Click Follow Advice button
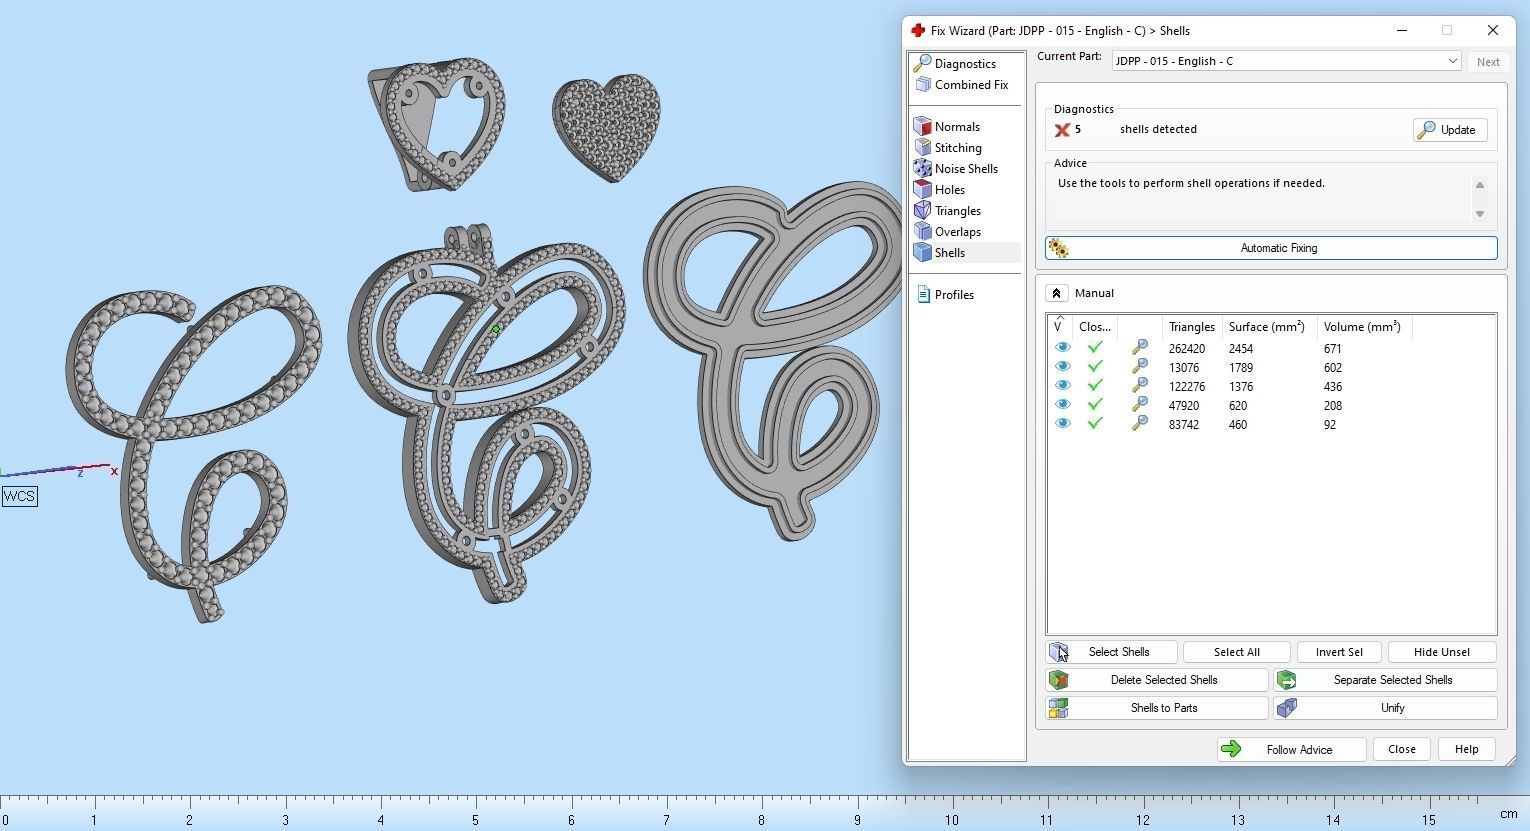 [x=1291, y=749]
